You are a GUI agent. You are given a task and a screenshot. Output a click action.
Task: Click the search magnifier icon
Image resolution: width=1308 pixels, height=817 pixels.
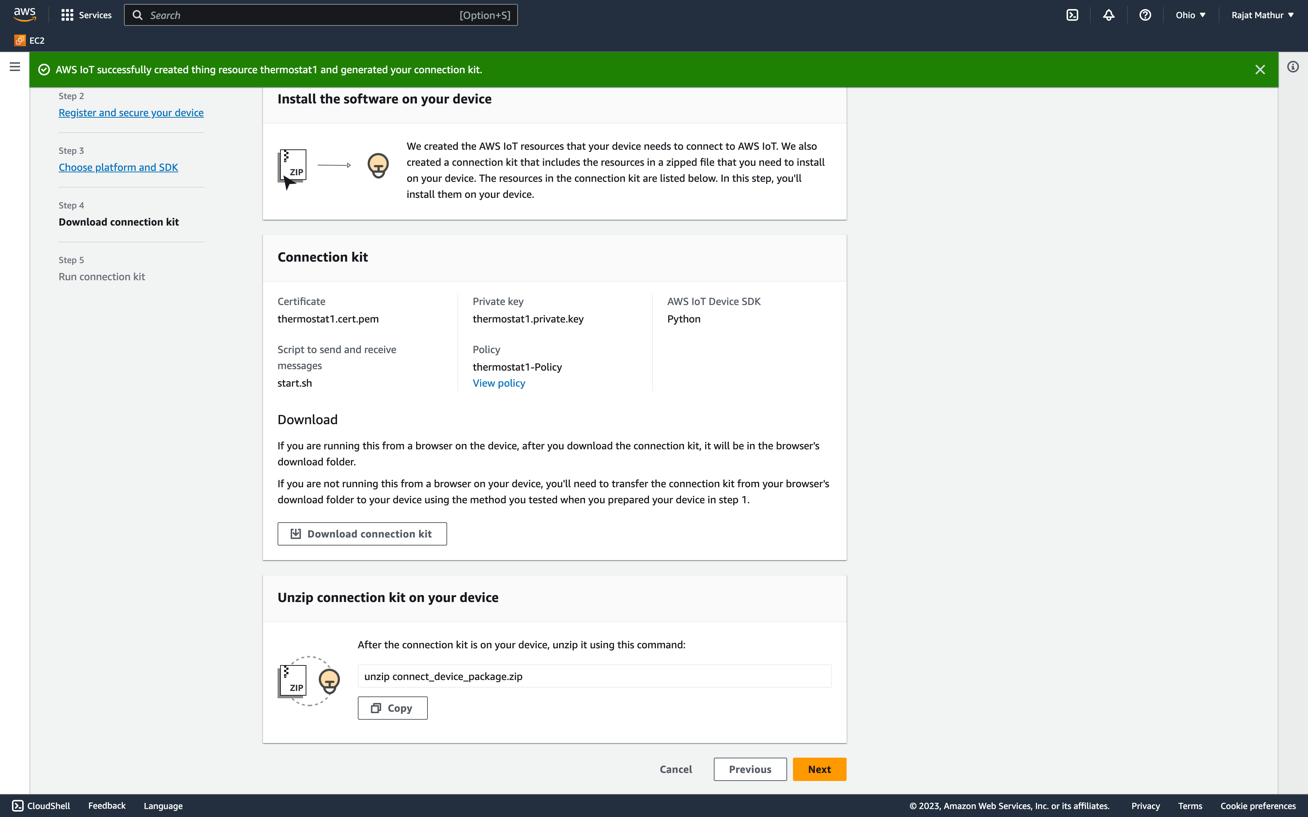138,15
